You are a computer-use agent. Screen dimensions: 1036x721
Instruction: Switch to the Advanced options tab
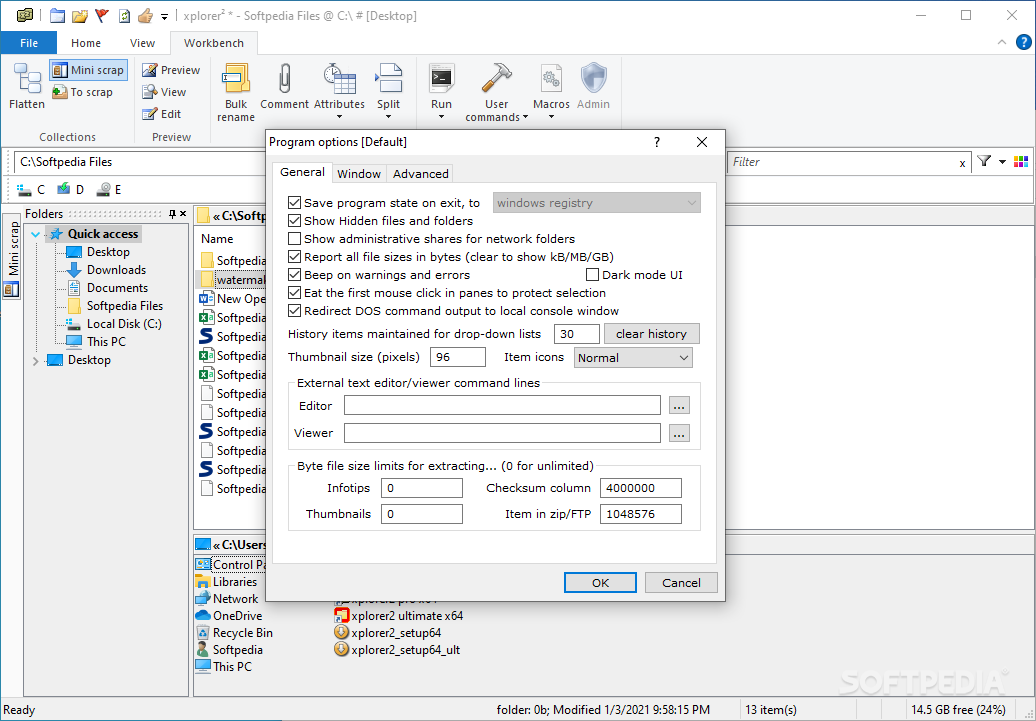pos(420,174)
